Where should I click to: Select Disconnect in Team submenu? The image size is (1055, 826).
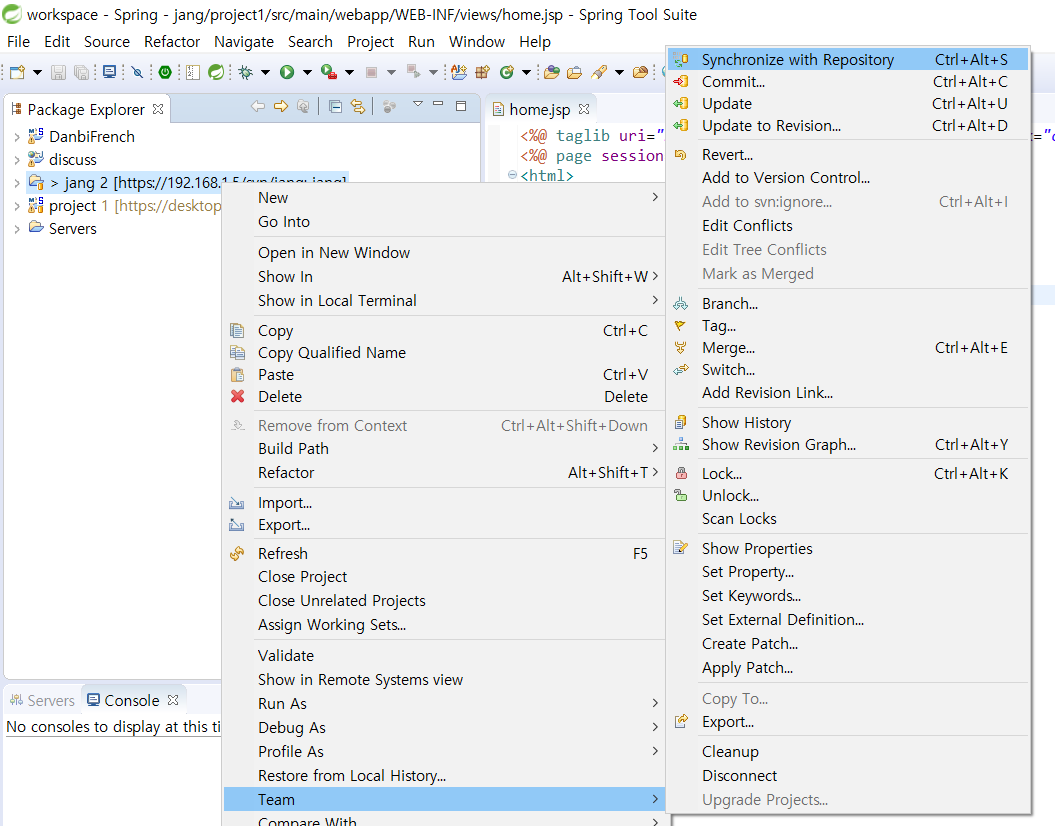click(x=848, y=776)
